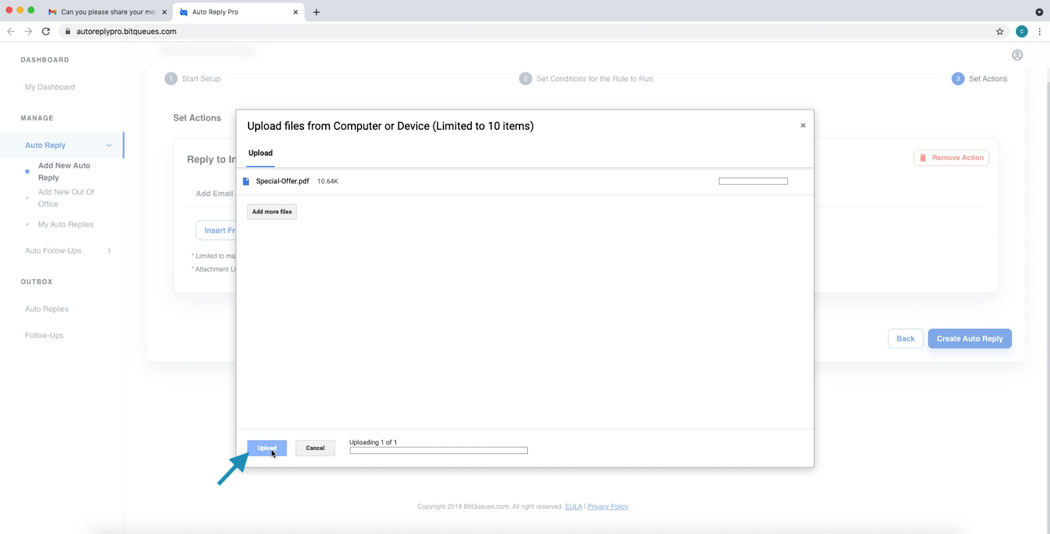
Task: Click the 10.64K file size text
Action: coord(327,182)
